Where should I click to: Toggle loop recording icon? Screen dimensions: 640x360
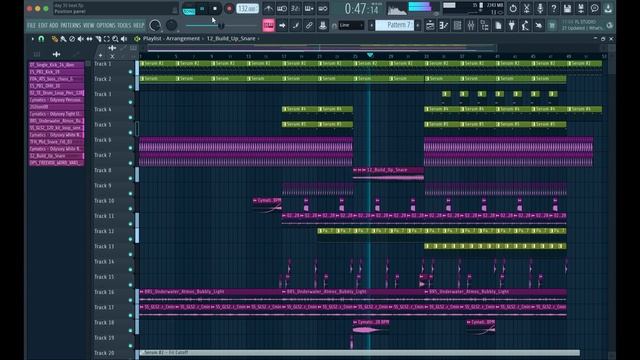tap(322, 9)
